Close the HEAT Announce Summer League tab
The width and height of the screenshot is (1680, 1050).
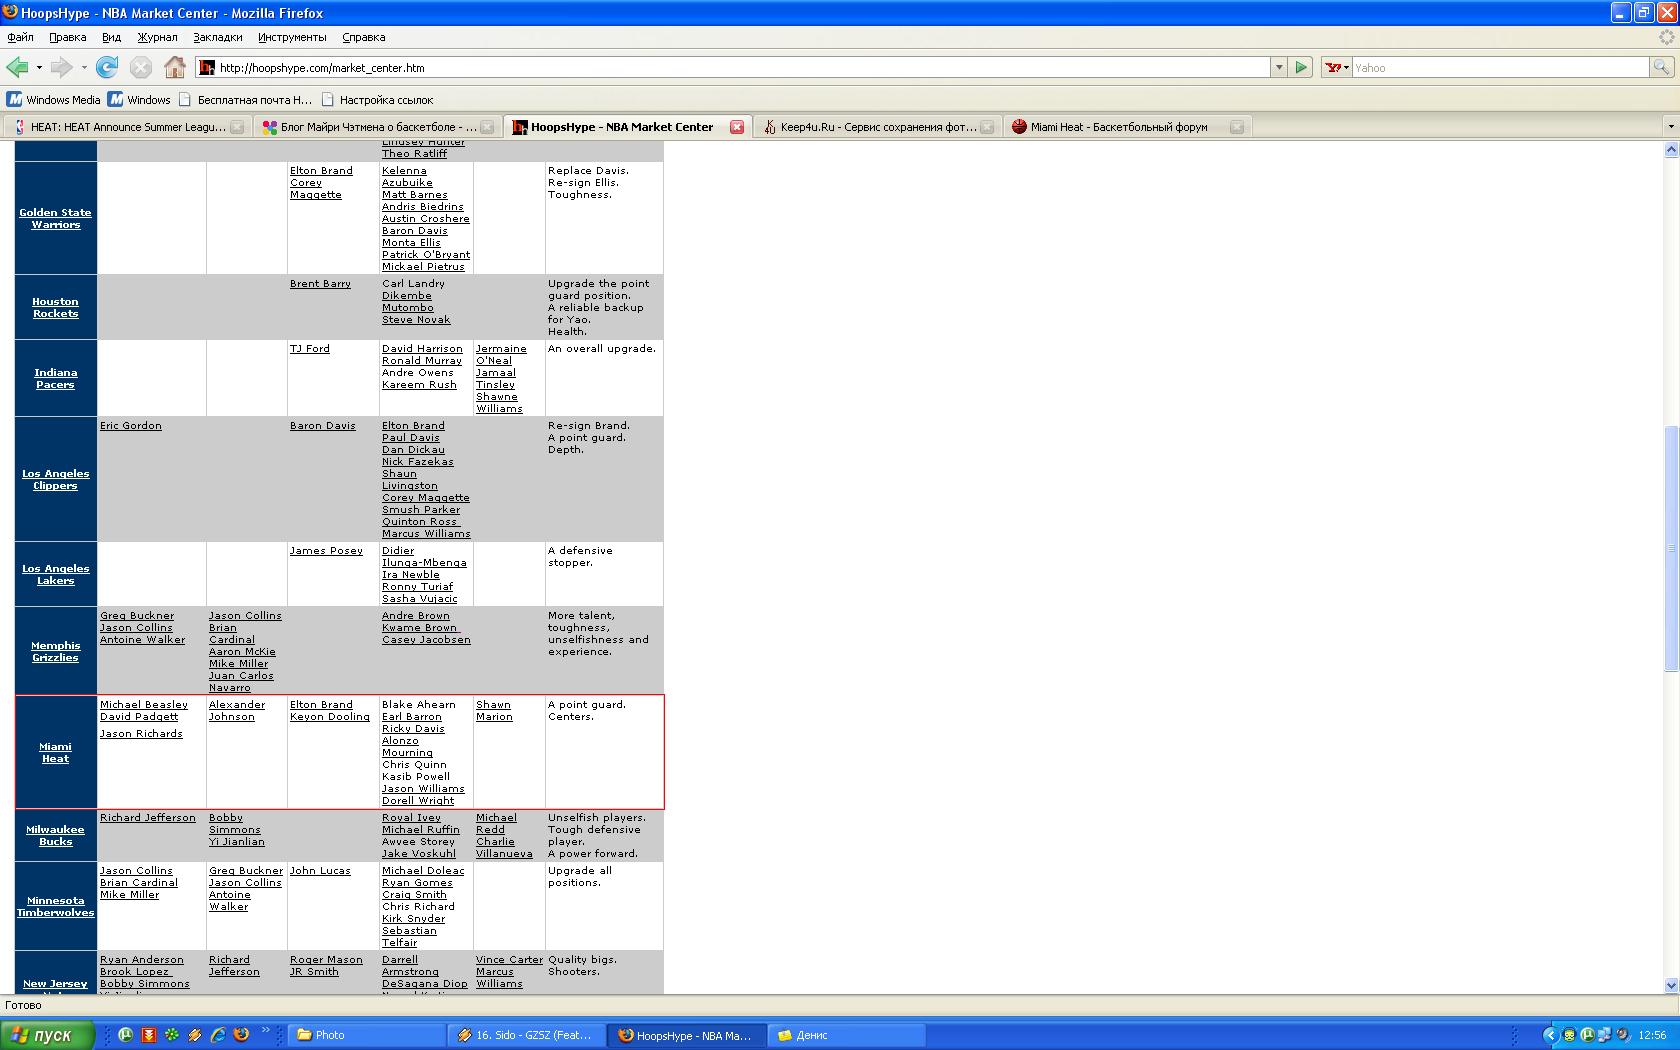[237, 127]
